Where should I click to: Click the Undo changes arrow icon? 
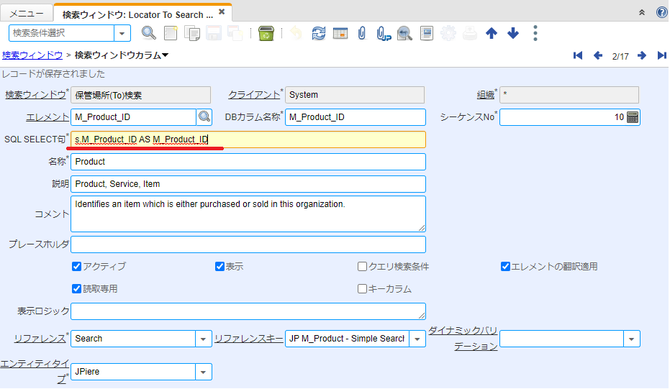point(296,33)
